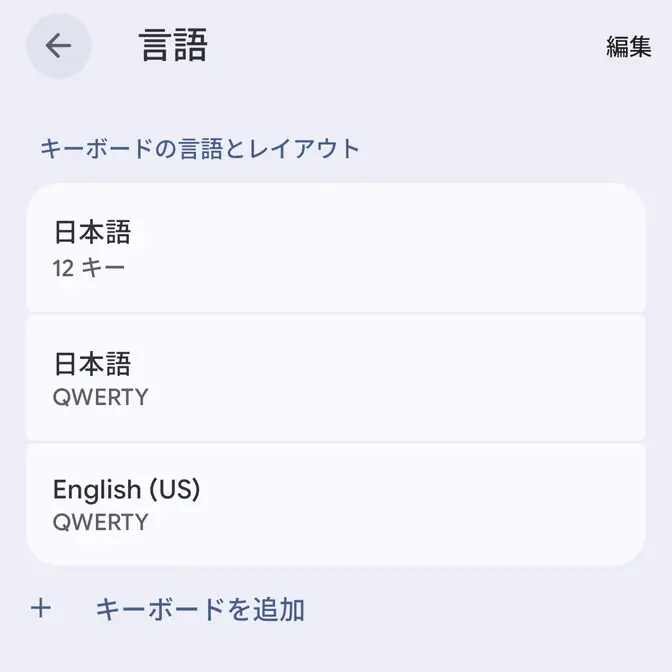Tap the circular back button background
The width and height of the screenshot is (672, 672).
pos(40,62)
